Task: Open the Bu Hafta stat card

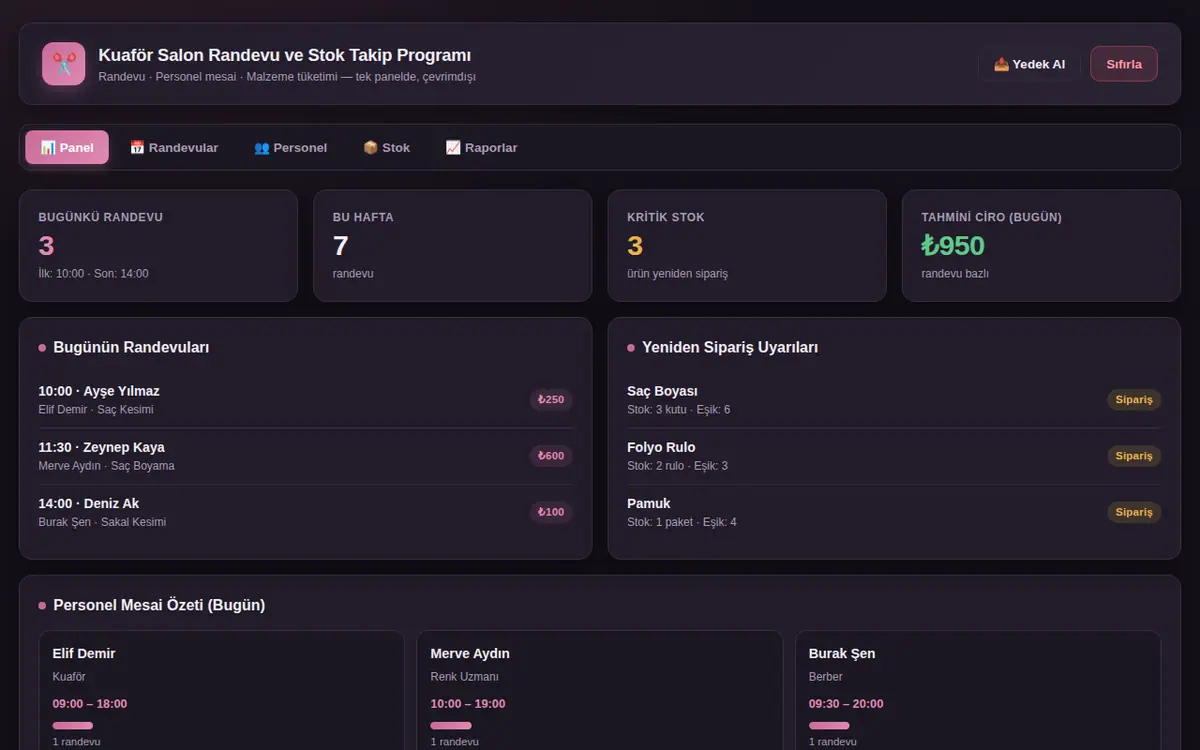Action: (x=453, y=246)
